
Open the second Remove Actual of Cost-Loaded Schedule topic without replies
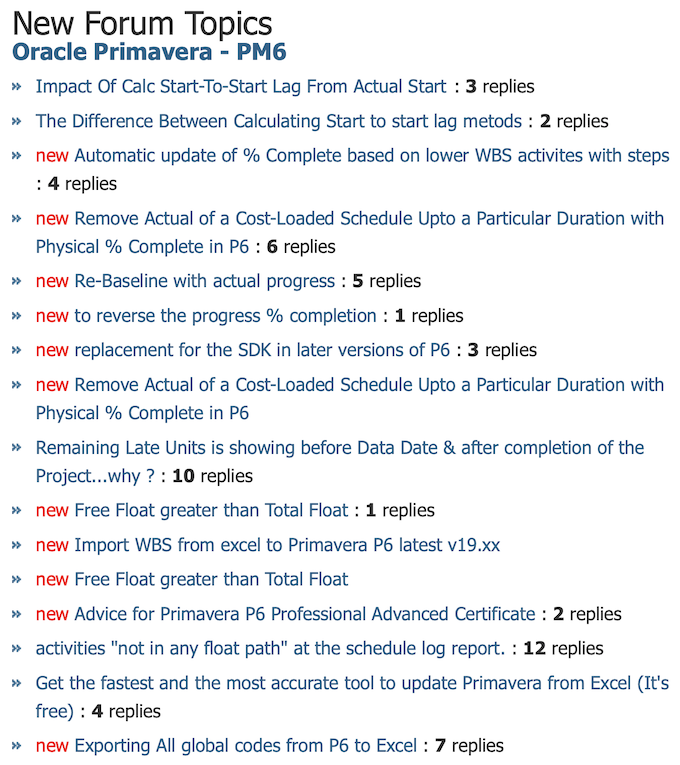pos(350,399)
